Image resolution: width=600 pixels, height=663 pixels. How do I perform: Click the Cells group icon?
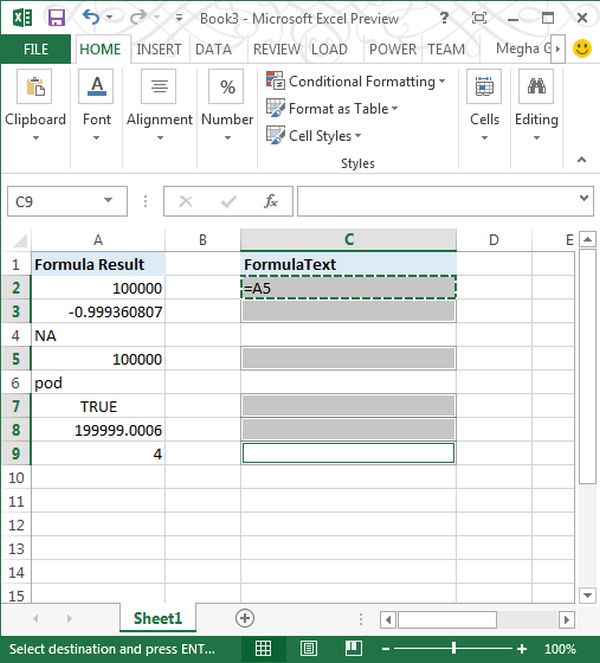[x=484, y=87]
